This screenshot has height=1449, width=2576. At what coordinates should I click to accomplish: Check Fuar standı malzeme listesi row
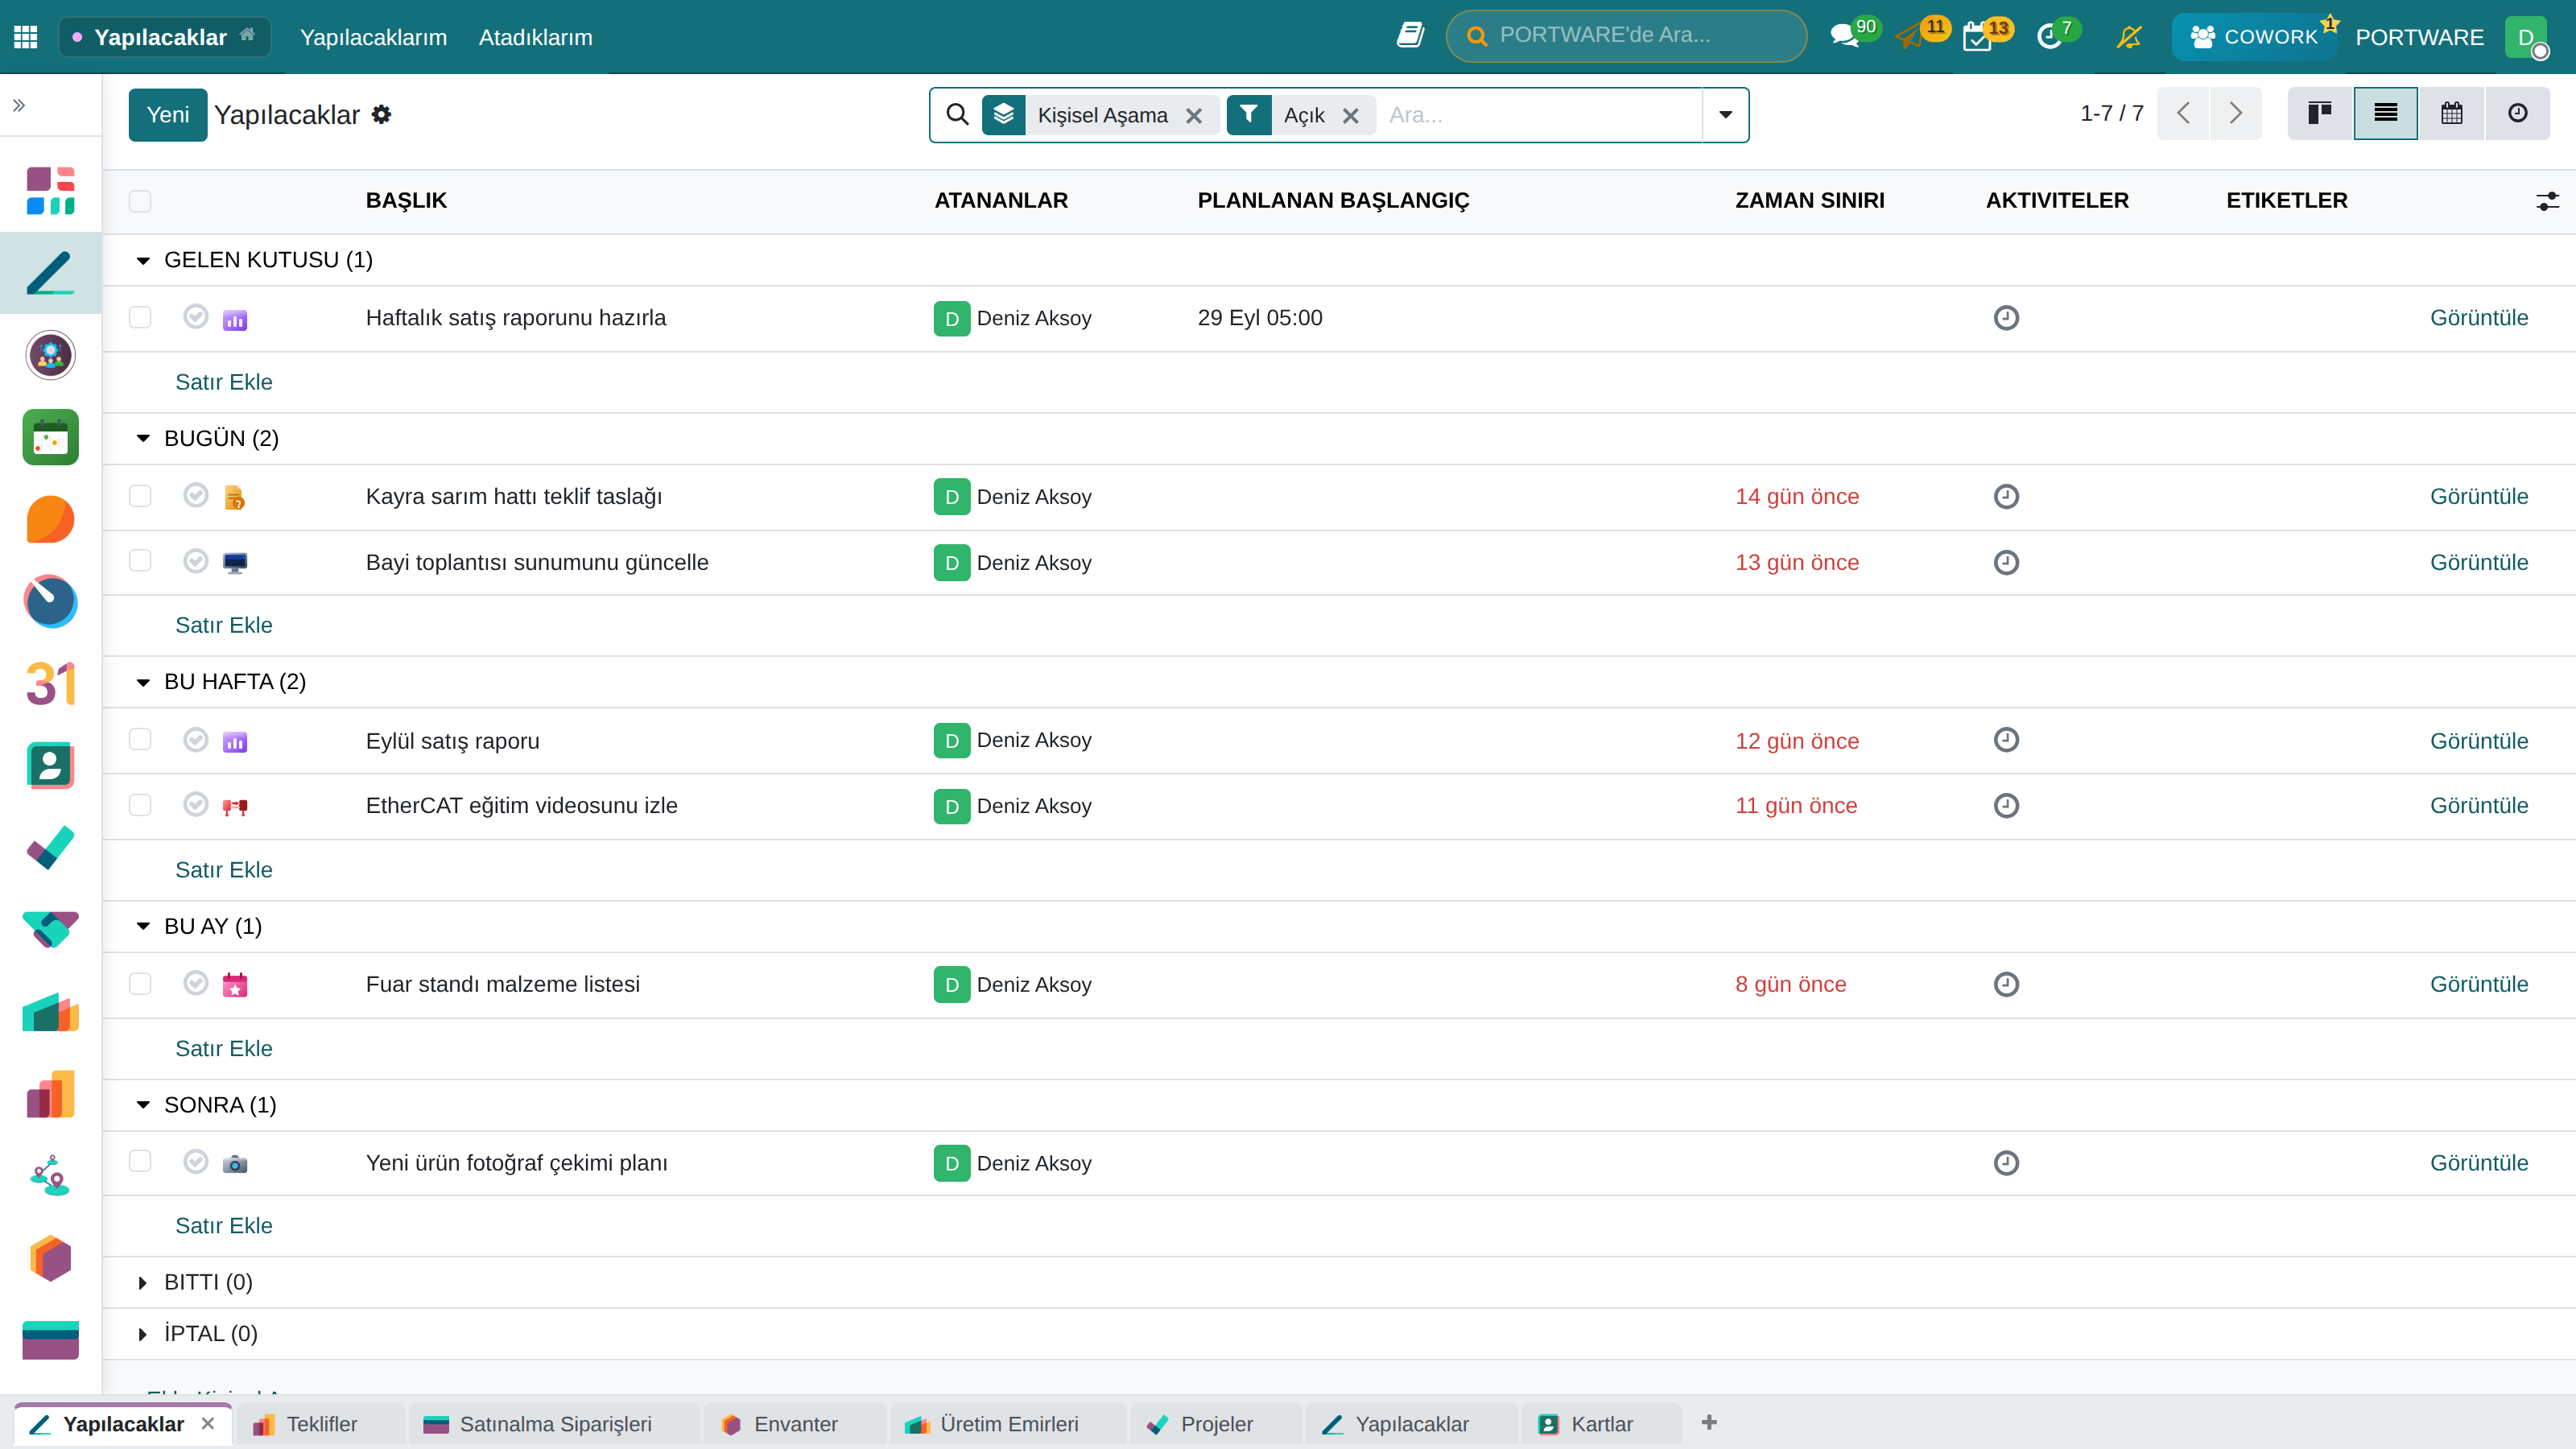tap(140, 984)
